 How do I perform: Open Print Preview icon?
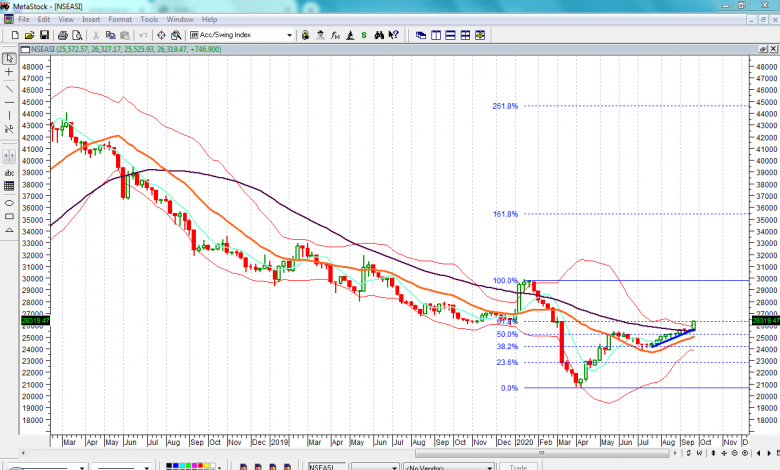tap(77, 35)
